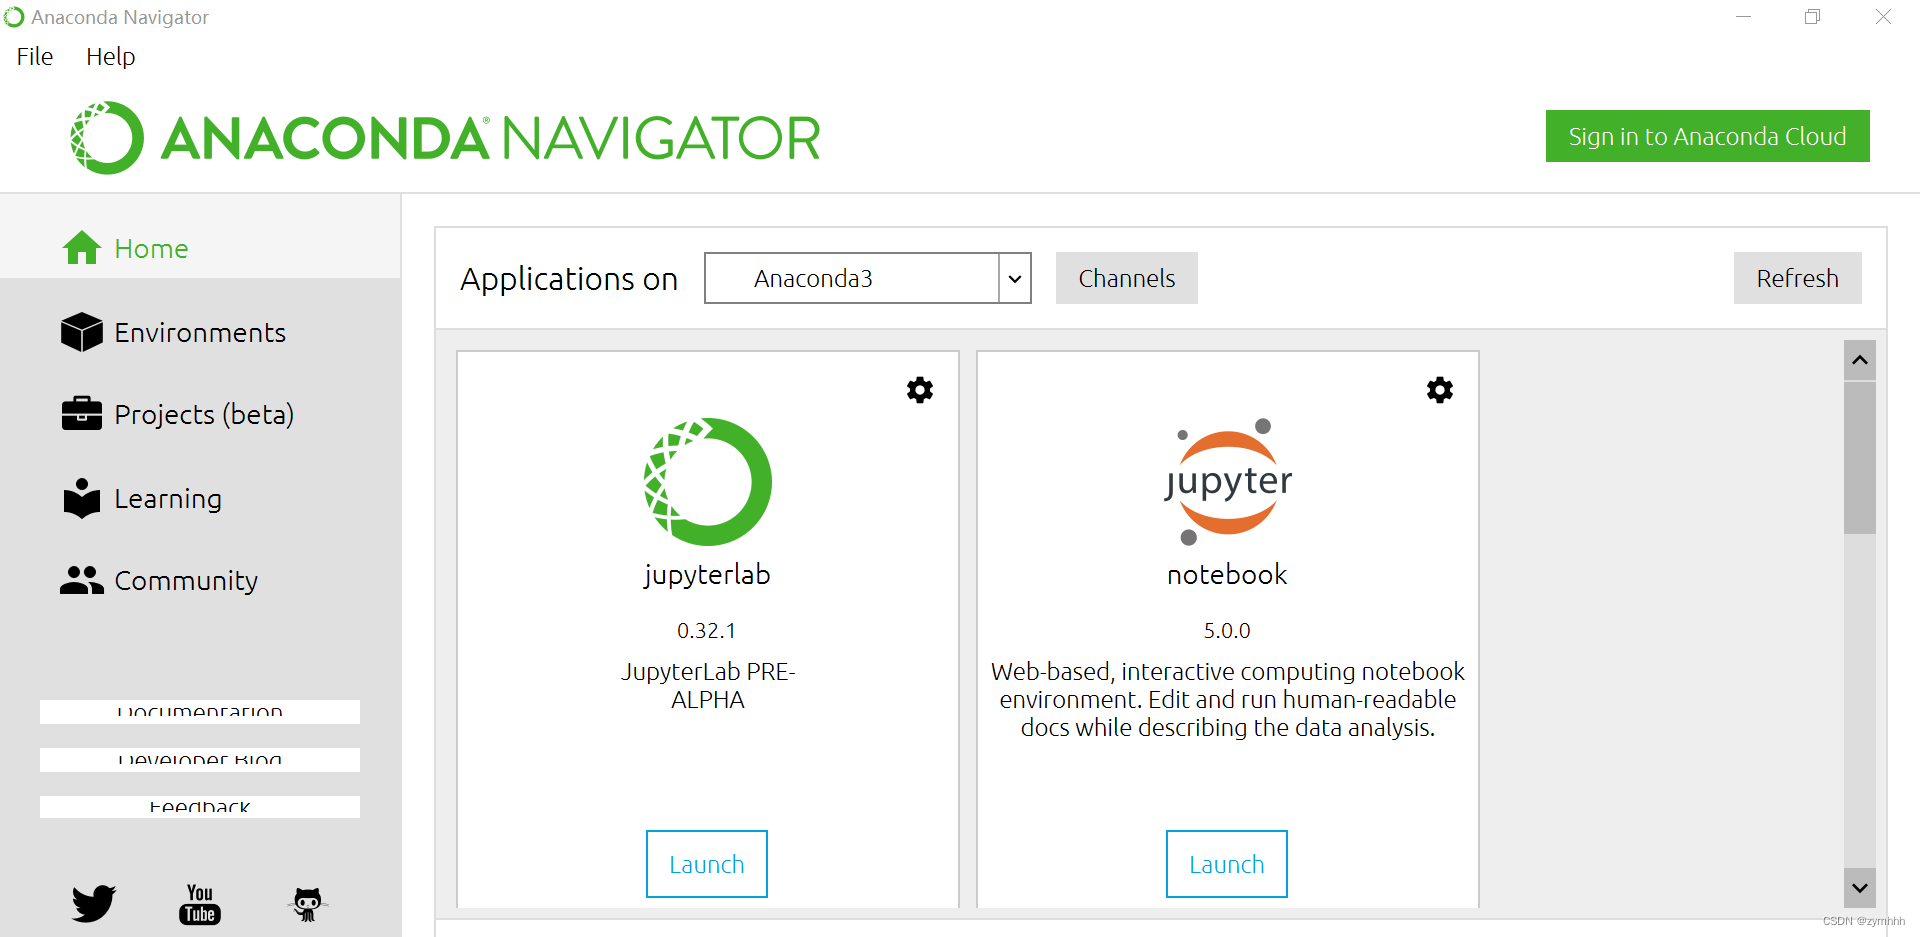Click the notebook app name

pyautogui.click(x=1228, y=575)
